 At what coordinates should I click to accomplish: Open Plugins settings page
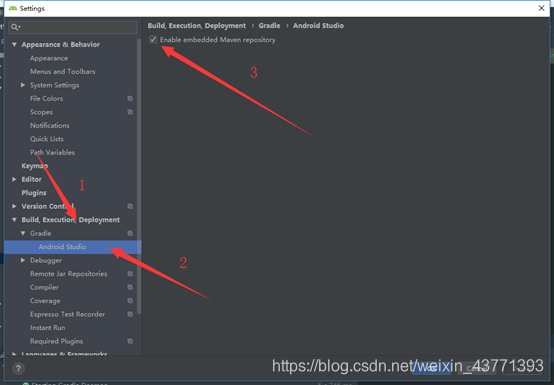pos(34,193)
